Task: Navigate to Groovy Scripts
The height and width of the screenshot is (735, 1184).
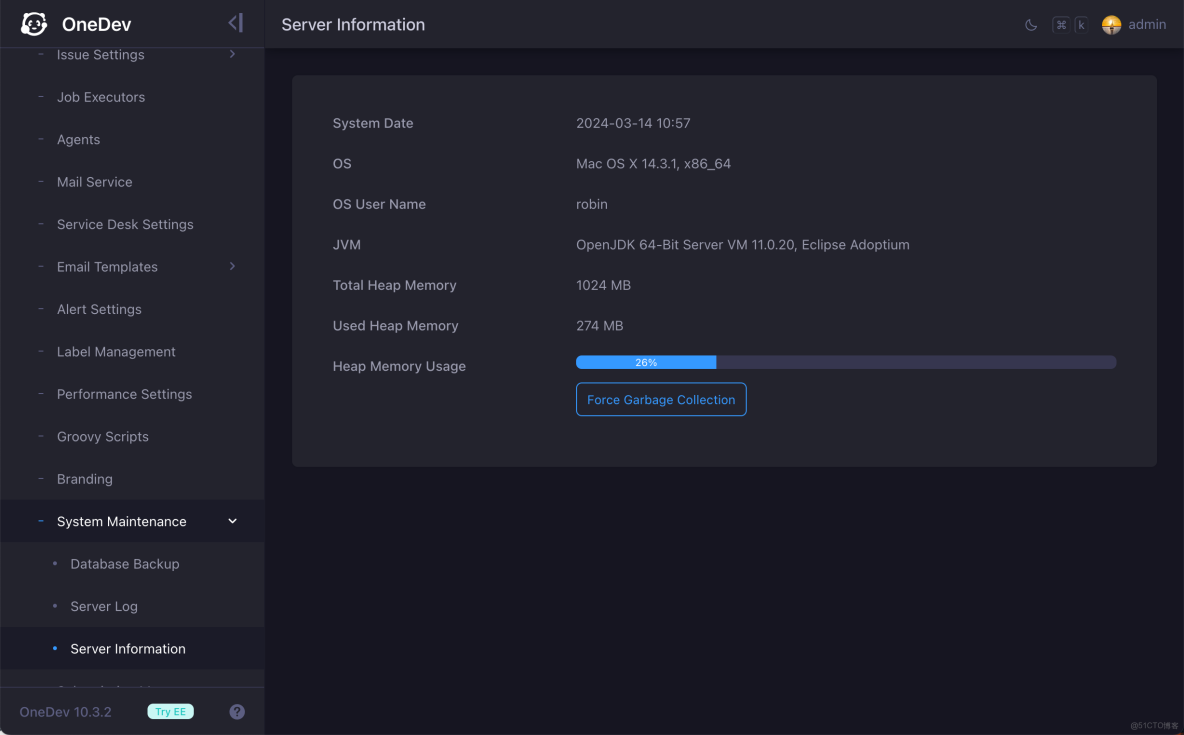Action: [x=102, y=437]
